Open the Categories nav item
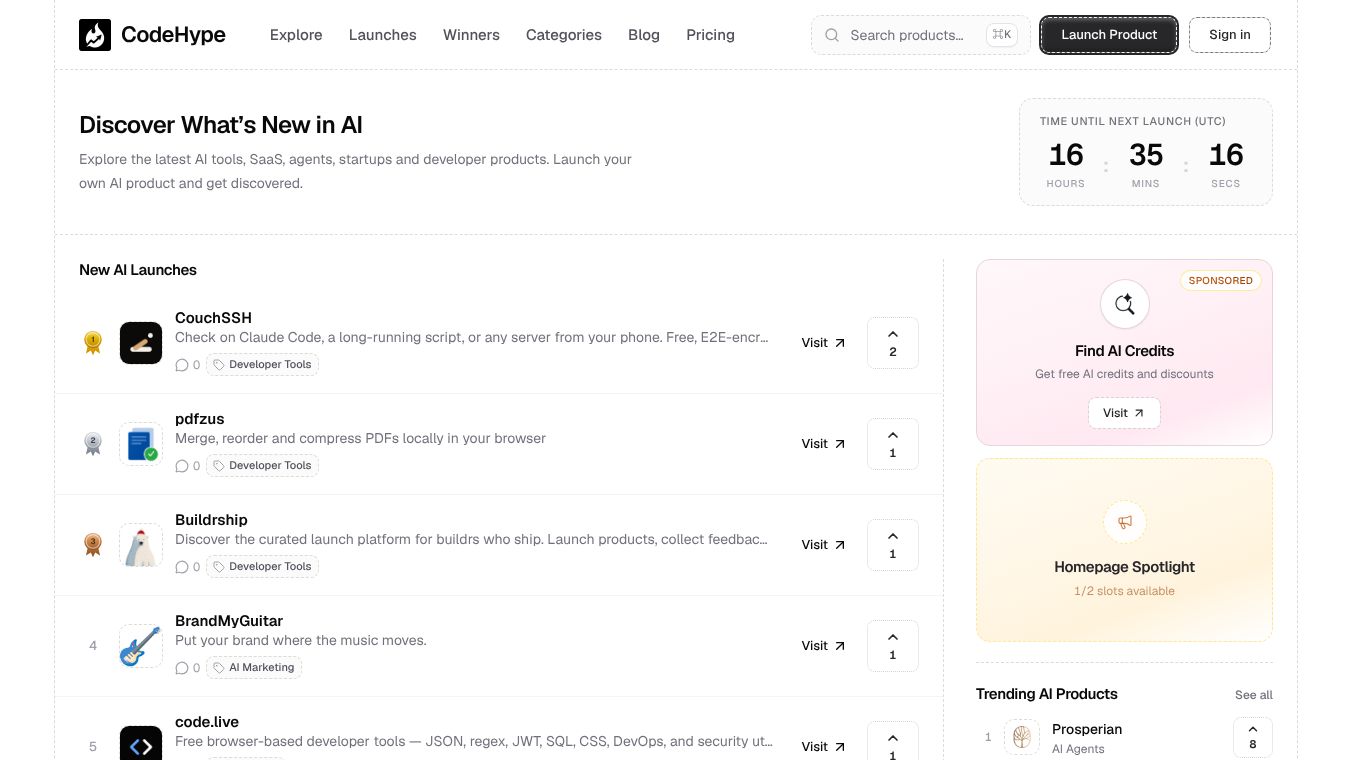 click(564, 35)
